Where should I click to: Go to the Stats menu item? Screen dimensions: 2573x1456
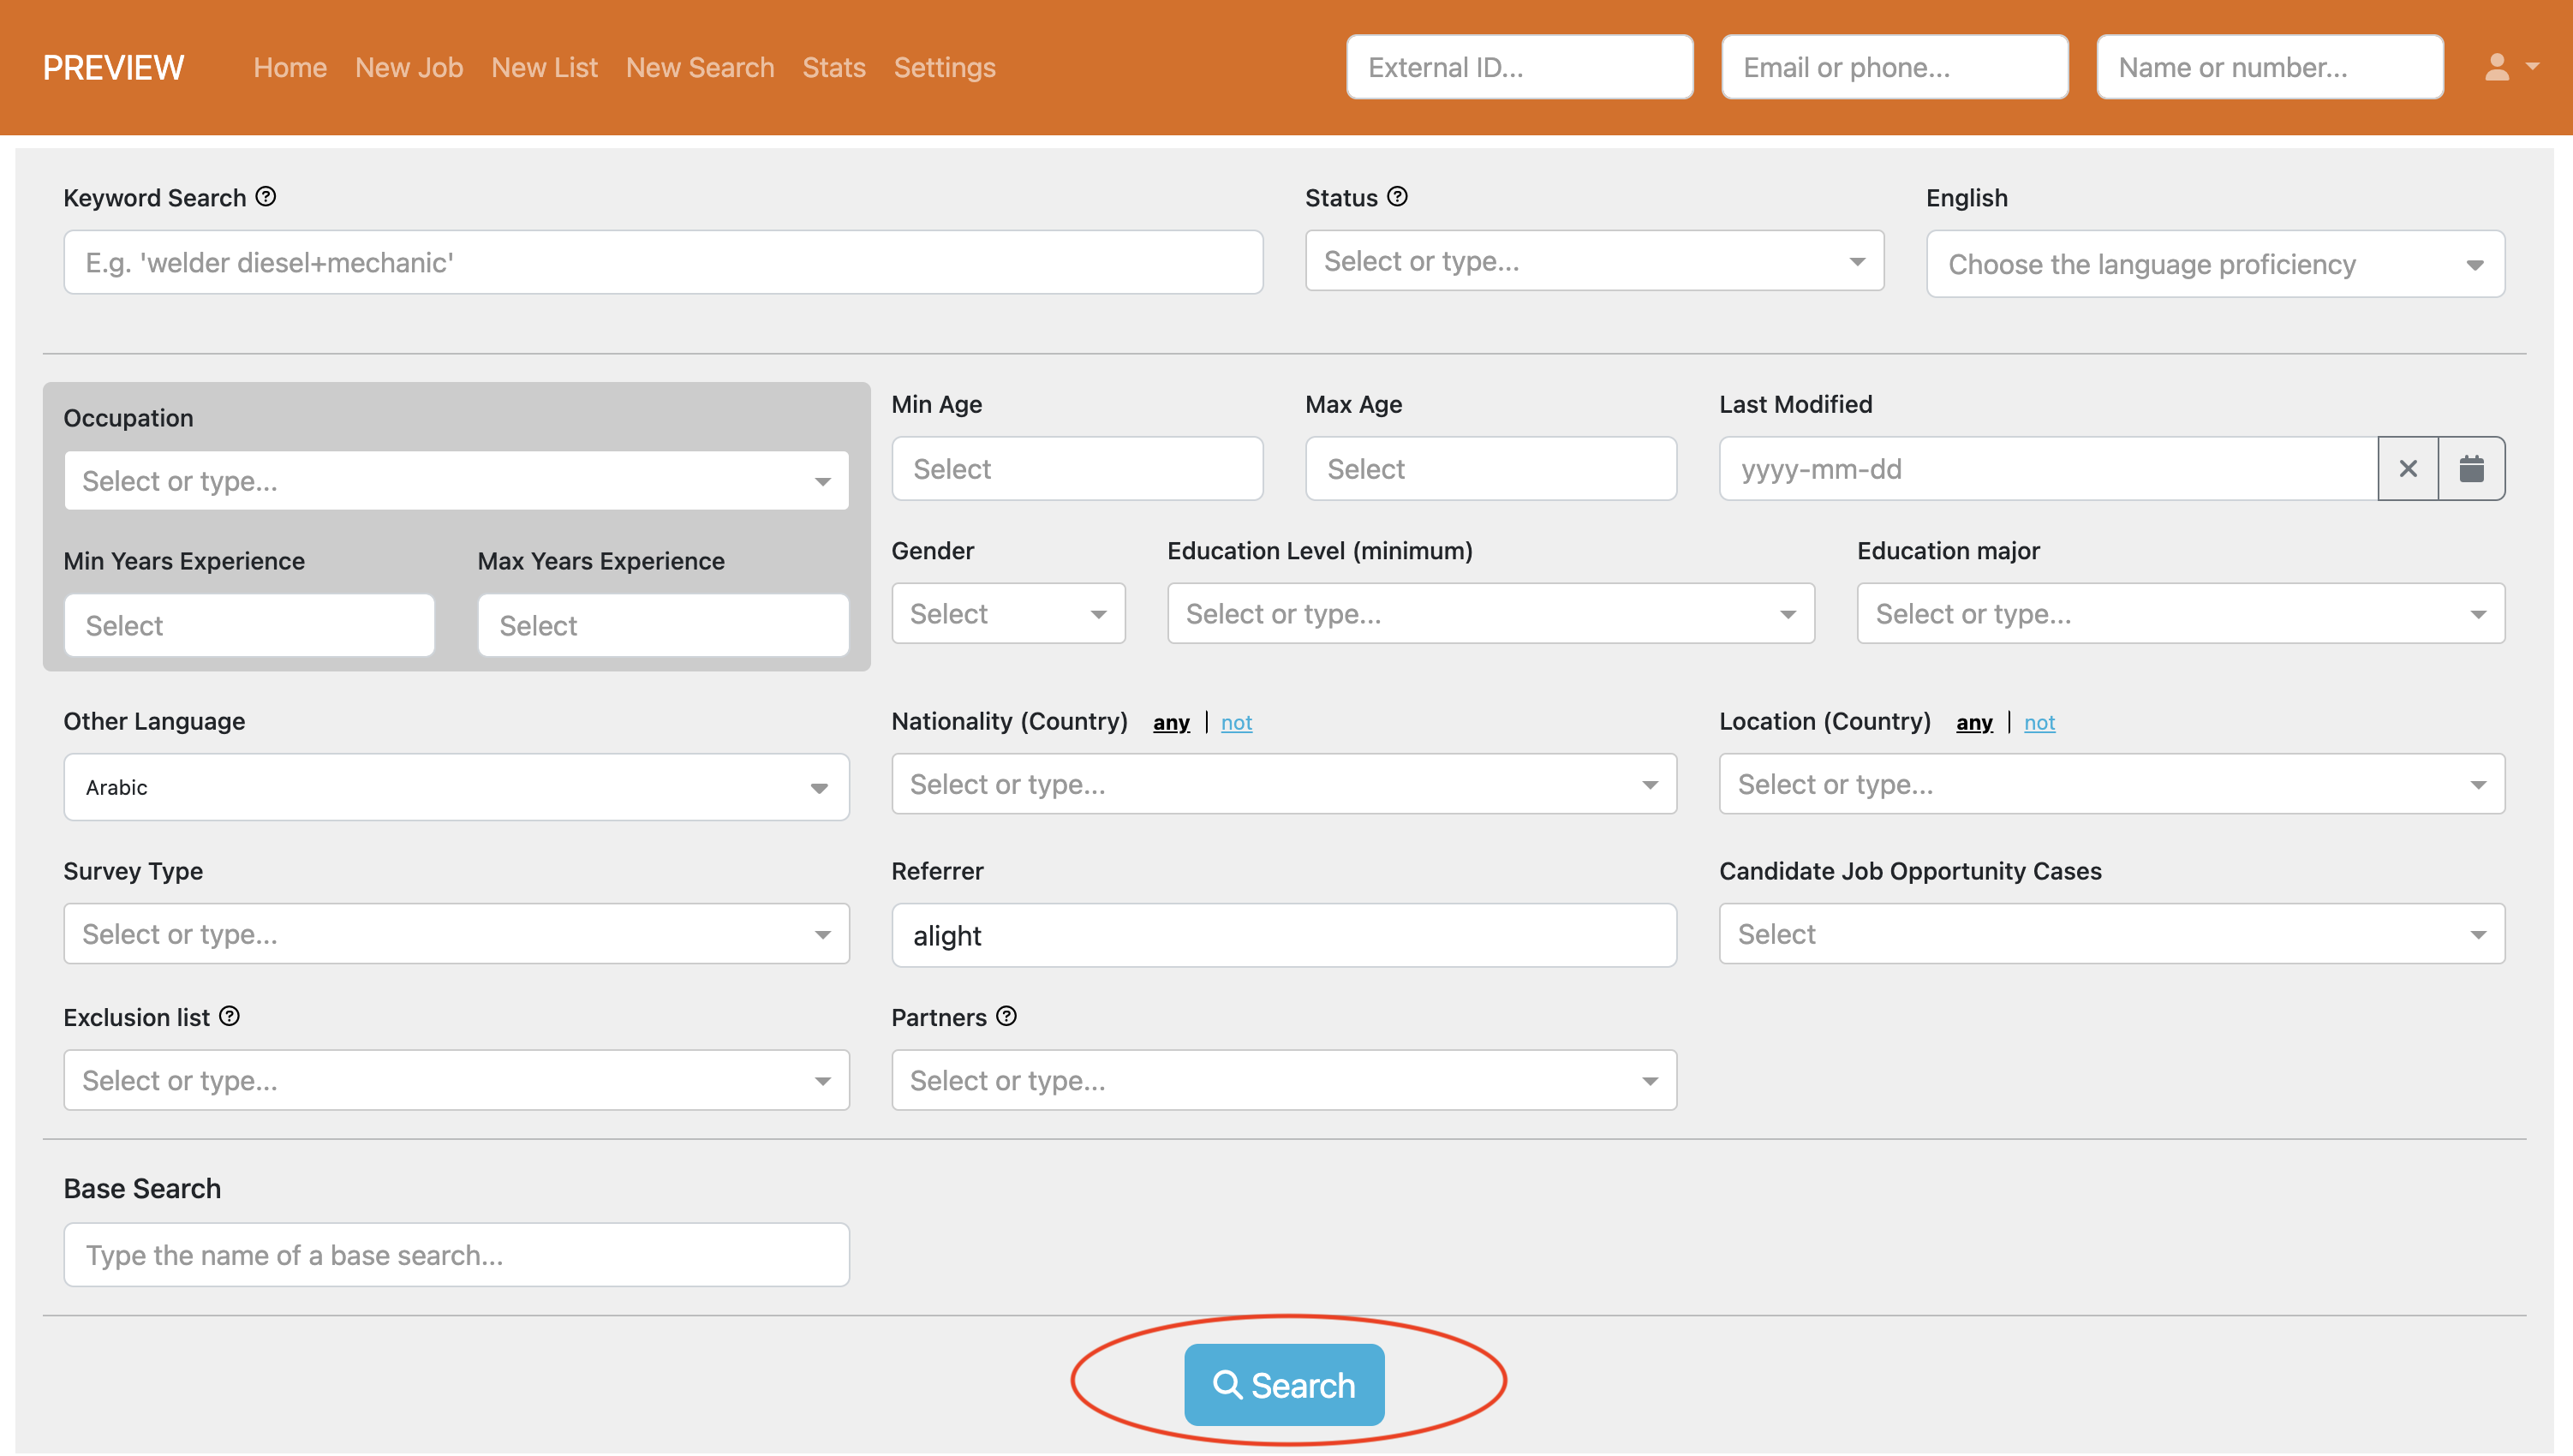[x=833, y=67]
